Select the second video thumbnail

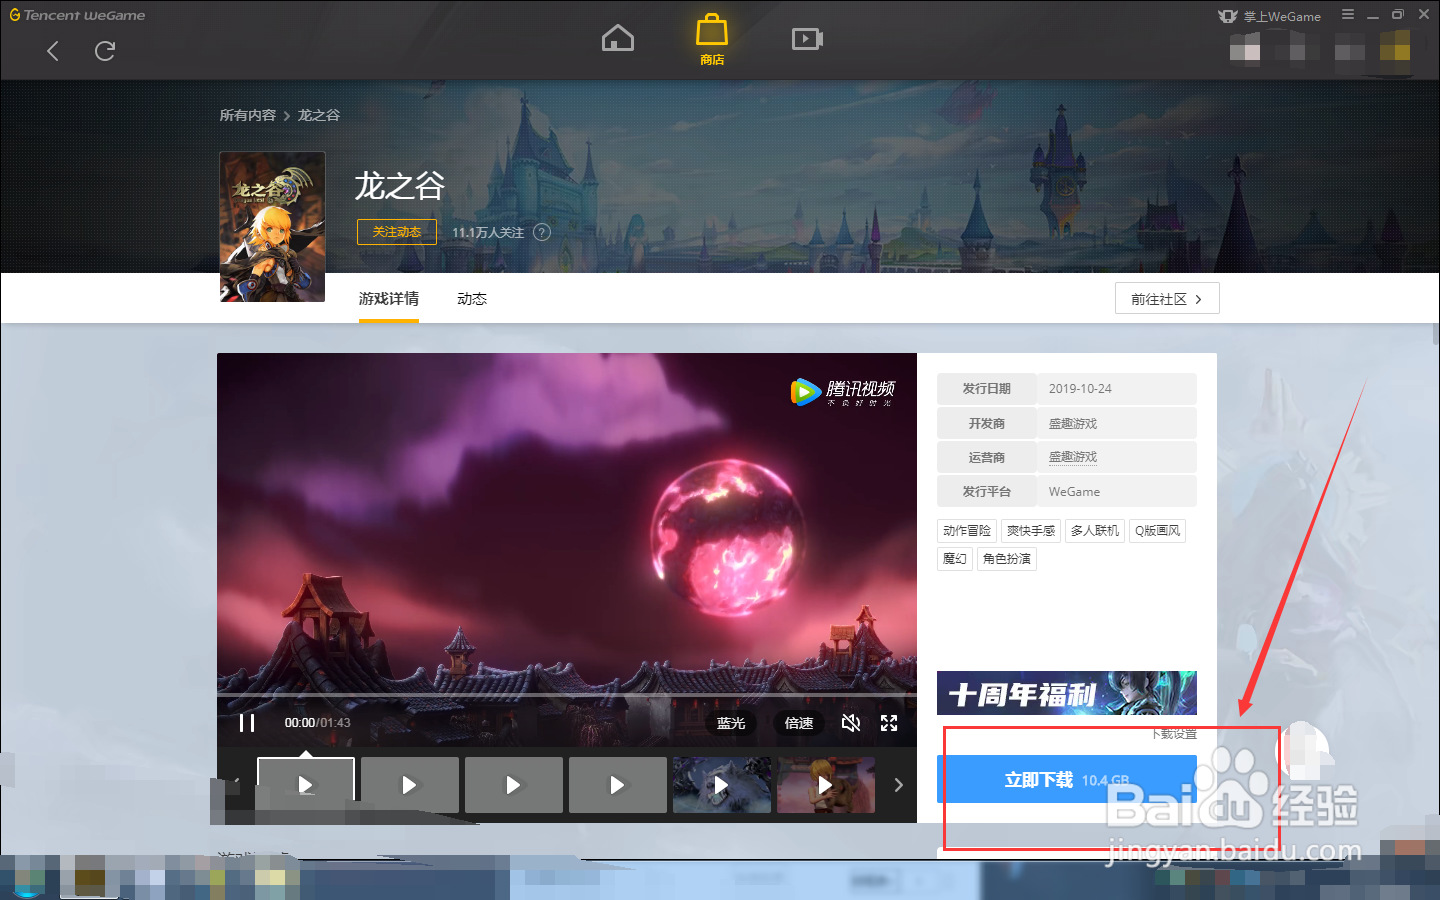pyautogui.click(x=410, y=785)
